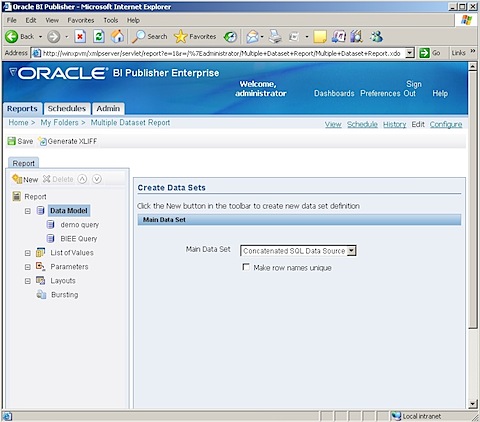Screen dimensions: 480x422
Task: Open the Mail envelope icon
Action: pos(253,37)
